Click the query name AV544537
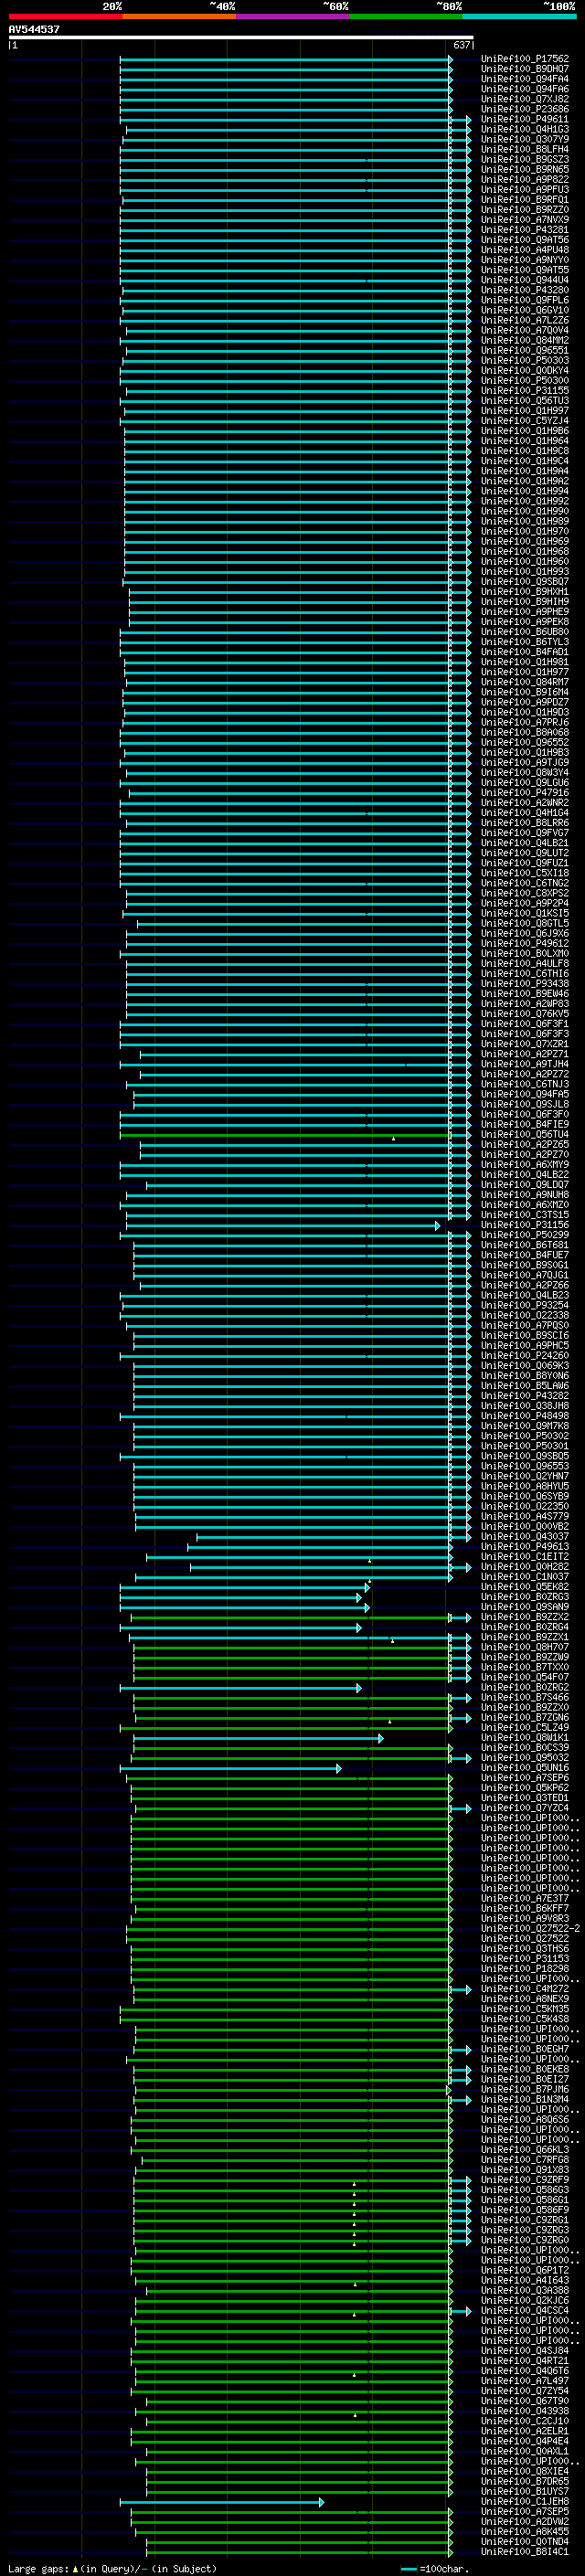This screenshot has width=585, height=2576. [x=34, y=29]
